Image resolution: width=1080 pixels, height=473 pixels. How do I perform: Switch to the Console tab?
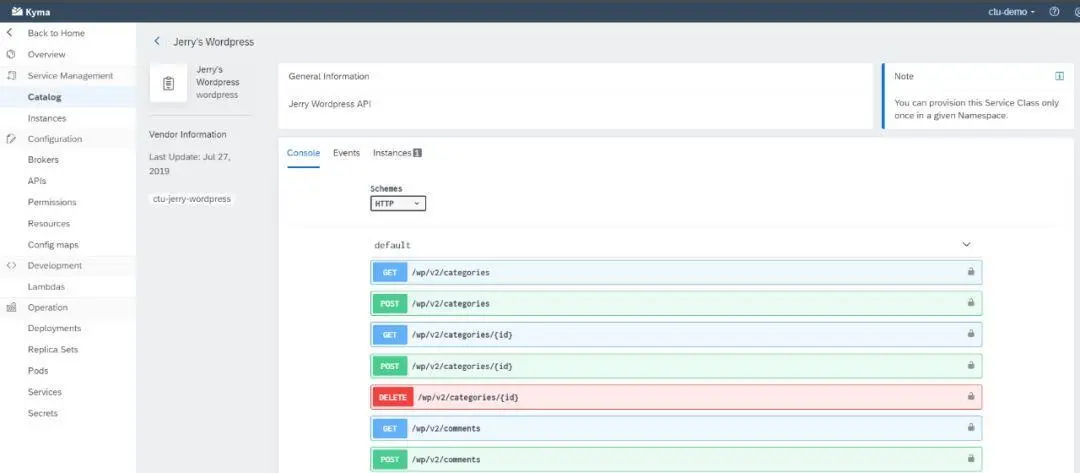303,153
